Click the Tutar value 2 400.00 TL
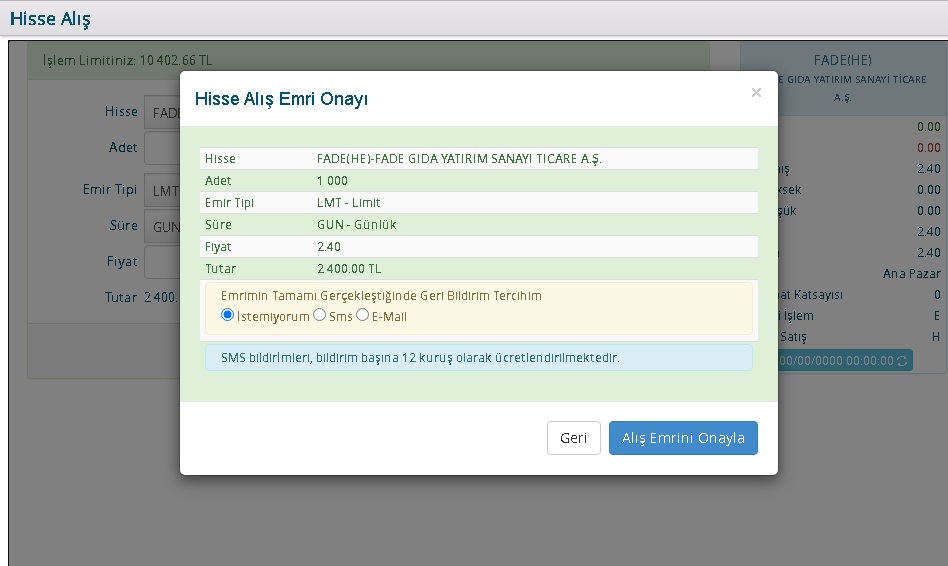The width and height of the screenshot is (948, 566). coord(349,268)
